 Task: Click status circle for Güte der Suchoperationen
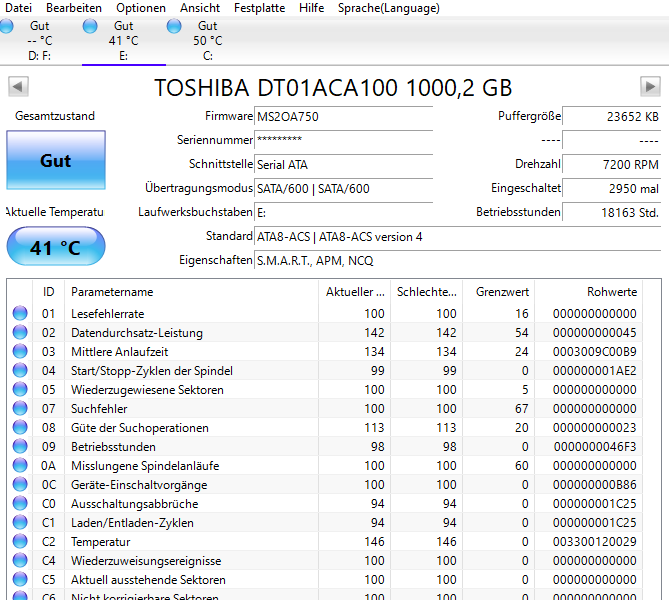20,427
